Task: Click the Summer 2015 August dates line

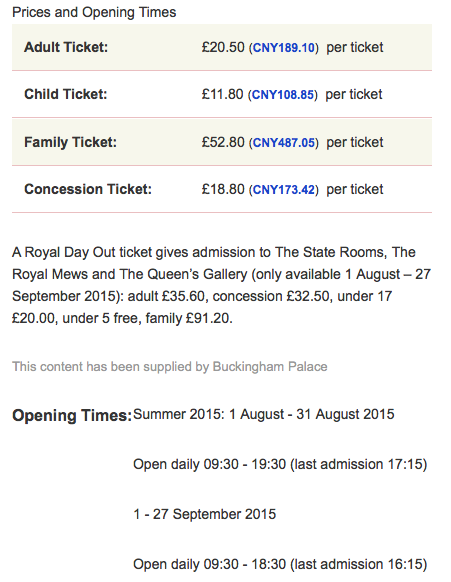Action: (x=264, y=414)
